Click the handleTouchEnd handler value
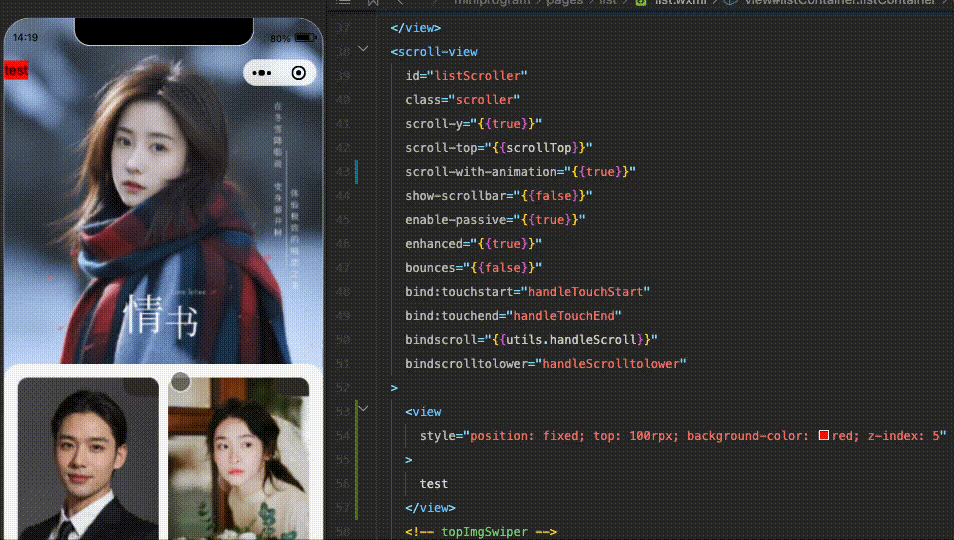 click(564, 316)
